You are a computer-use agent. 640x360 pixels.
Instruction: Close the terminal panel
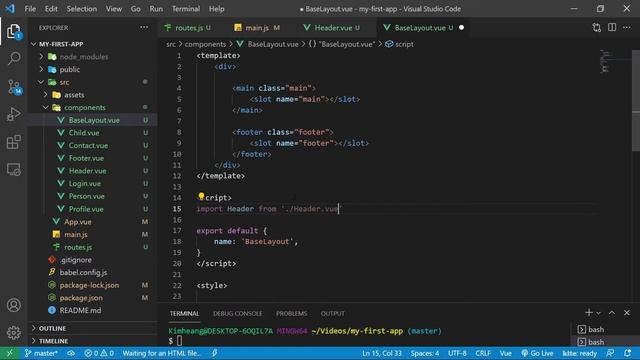click(627, 313)
